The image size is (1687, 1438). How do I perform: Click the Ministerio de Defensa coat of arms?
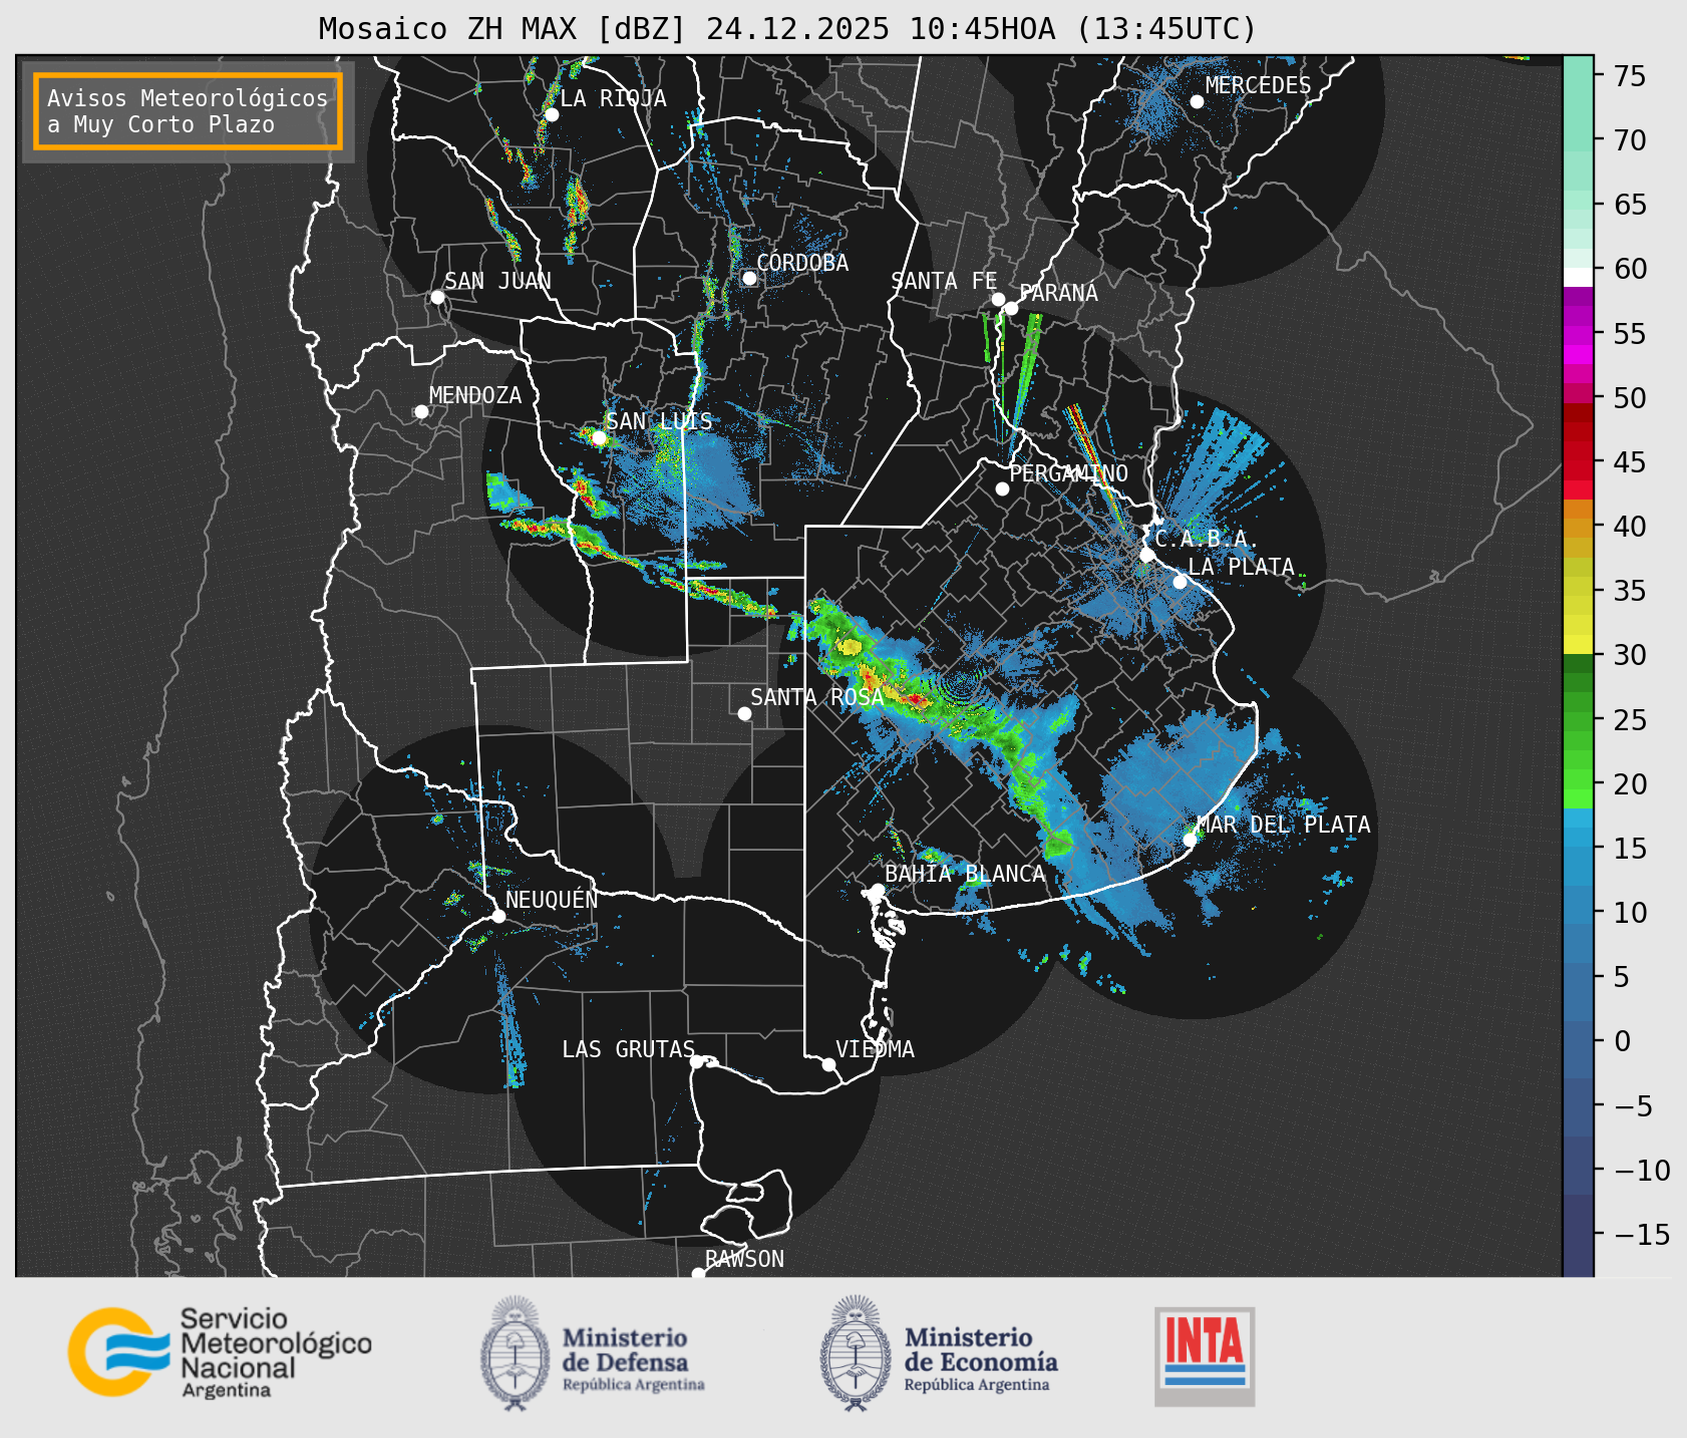pyautogui.click(x=515, y=1353)
